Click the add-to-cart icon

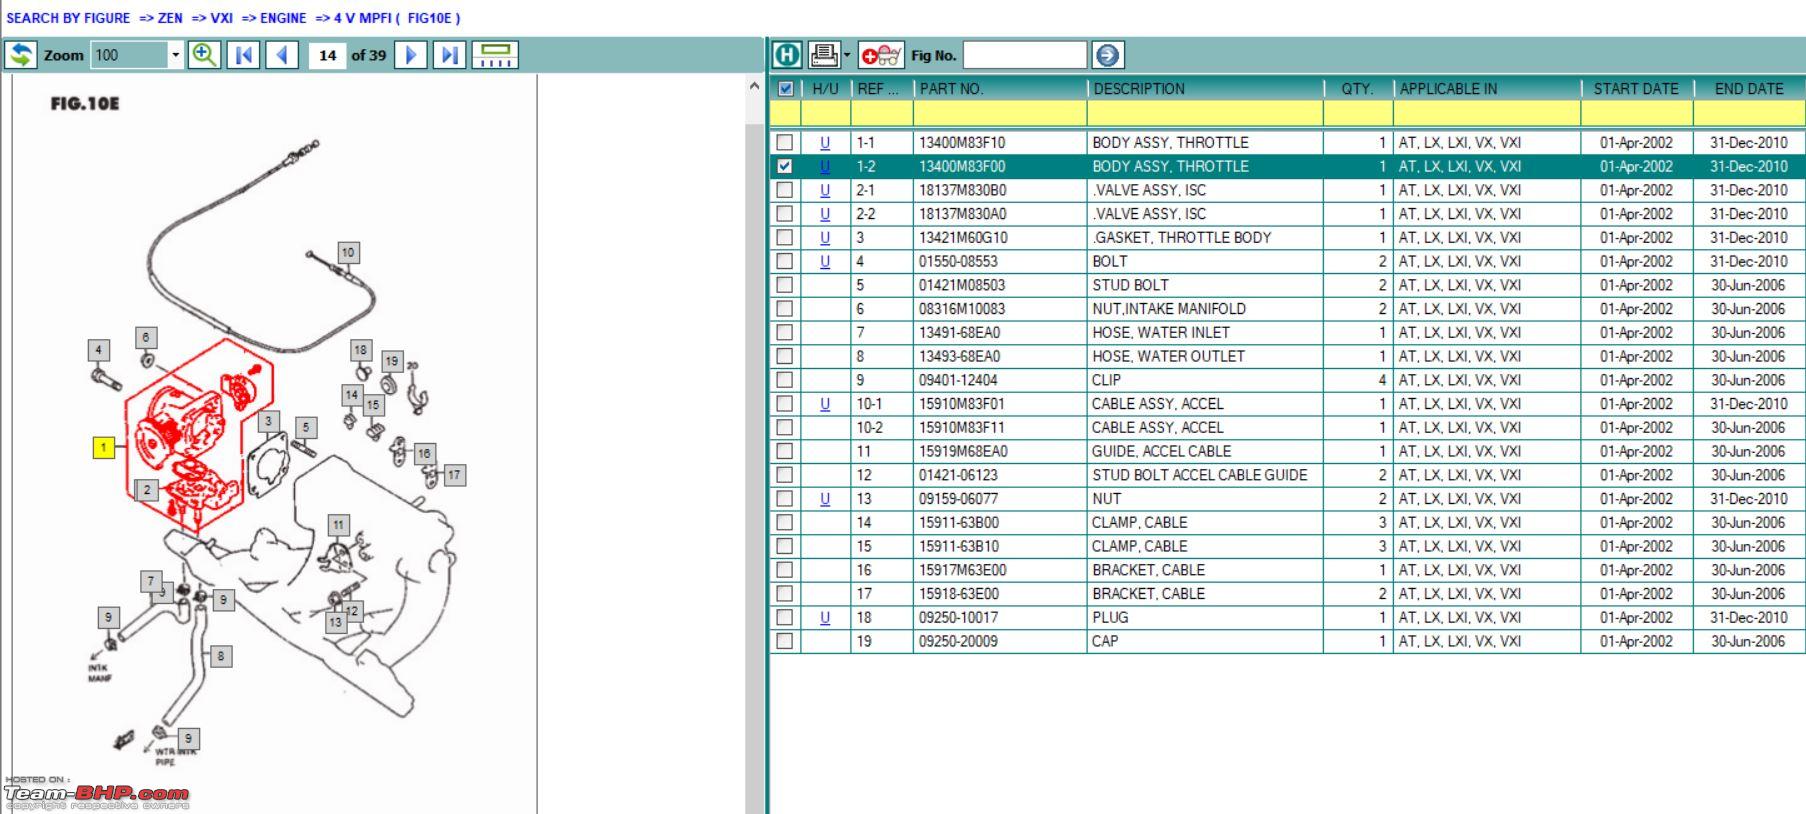tap(881, 55)
